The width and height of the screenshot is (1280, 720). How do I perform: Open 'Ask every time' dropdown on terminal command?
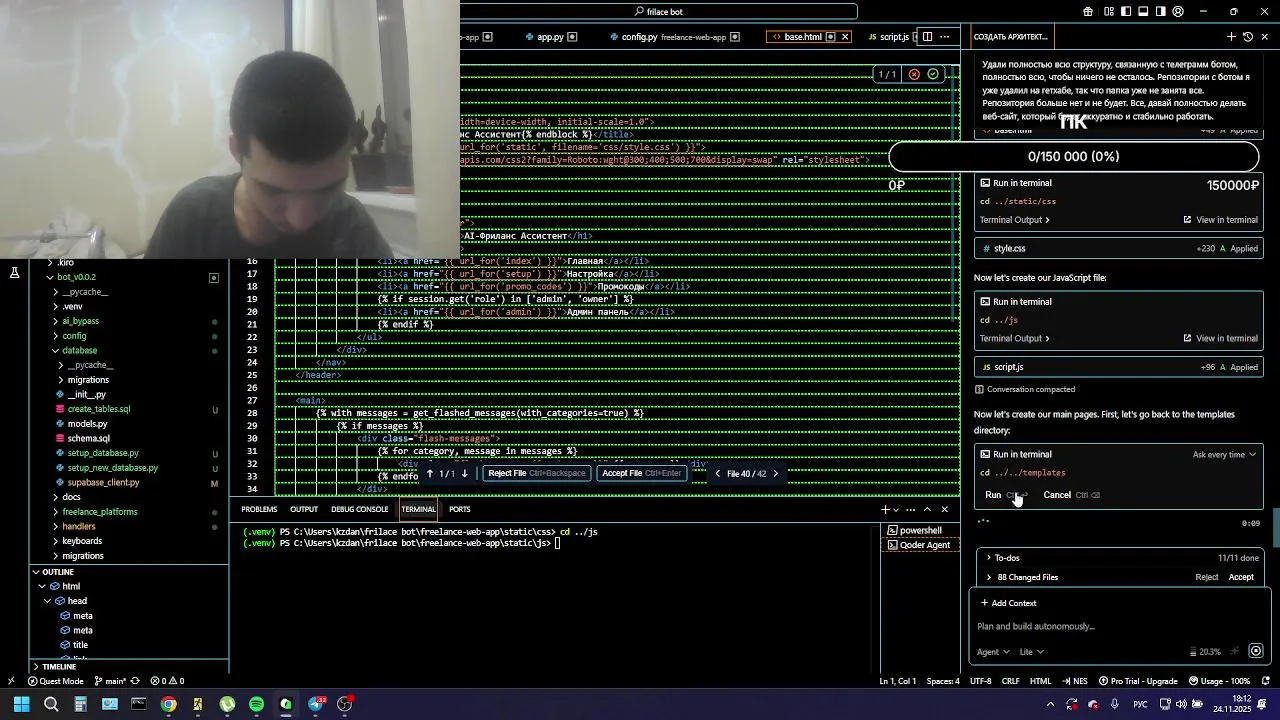click(1224, 455)
